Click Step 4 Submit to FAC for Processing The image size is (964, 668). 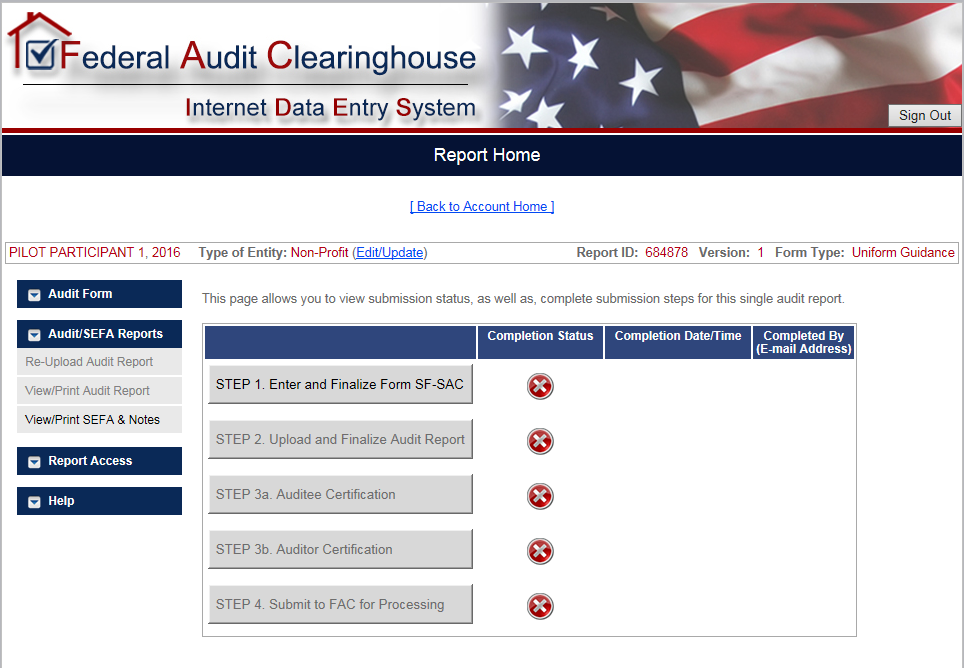coord(340,604)
